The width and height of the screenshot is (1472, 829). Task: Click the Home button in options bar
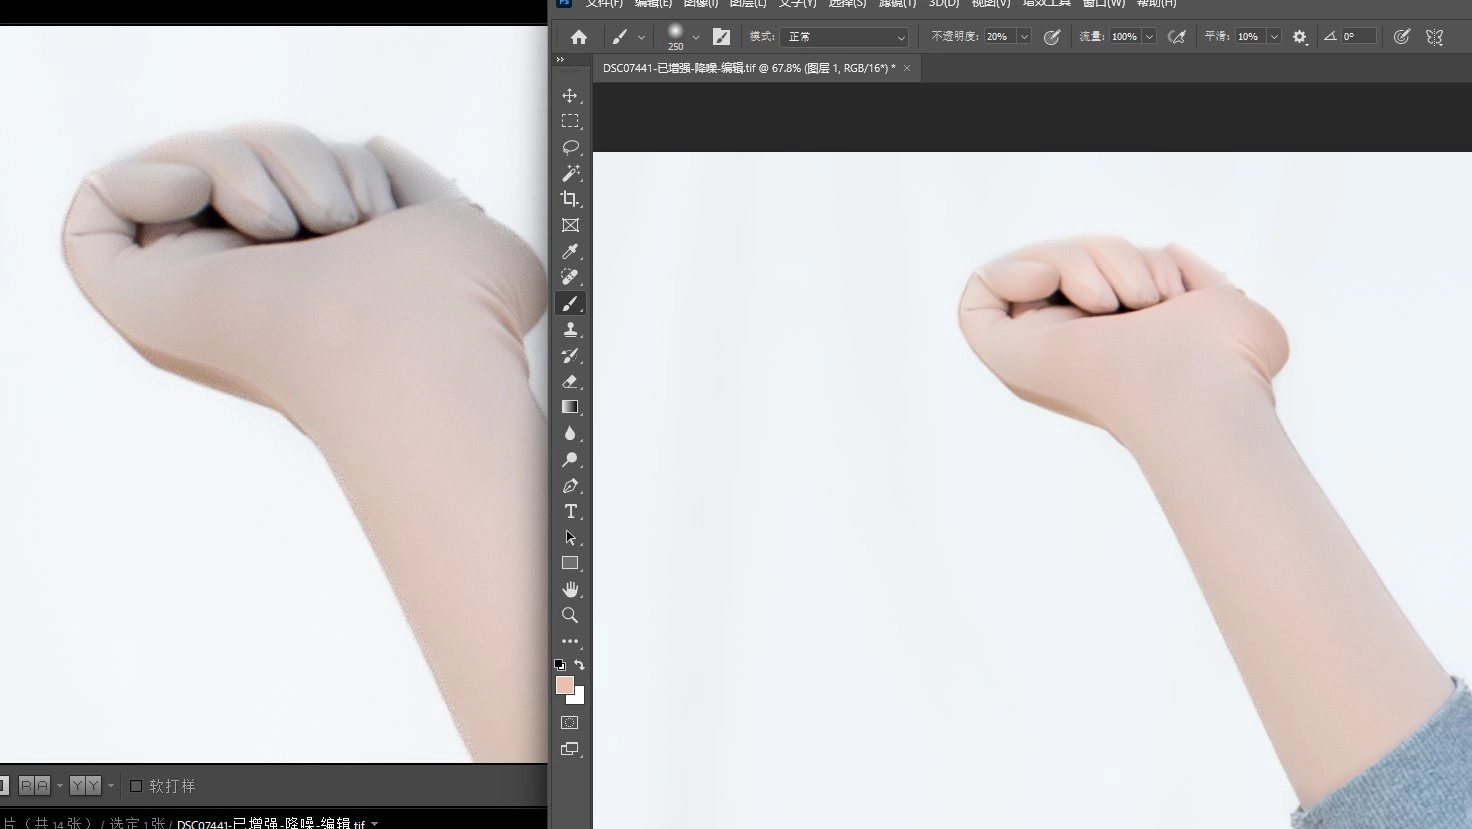tap(579, 37)
